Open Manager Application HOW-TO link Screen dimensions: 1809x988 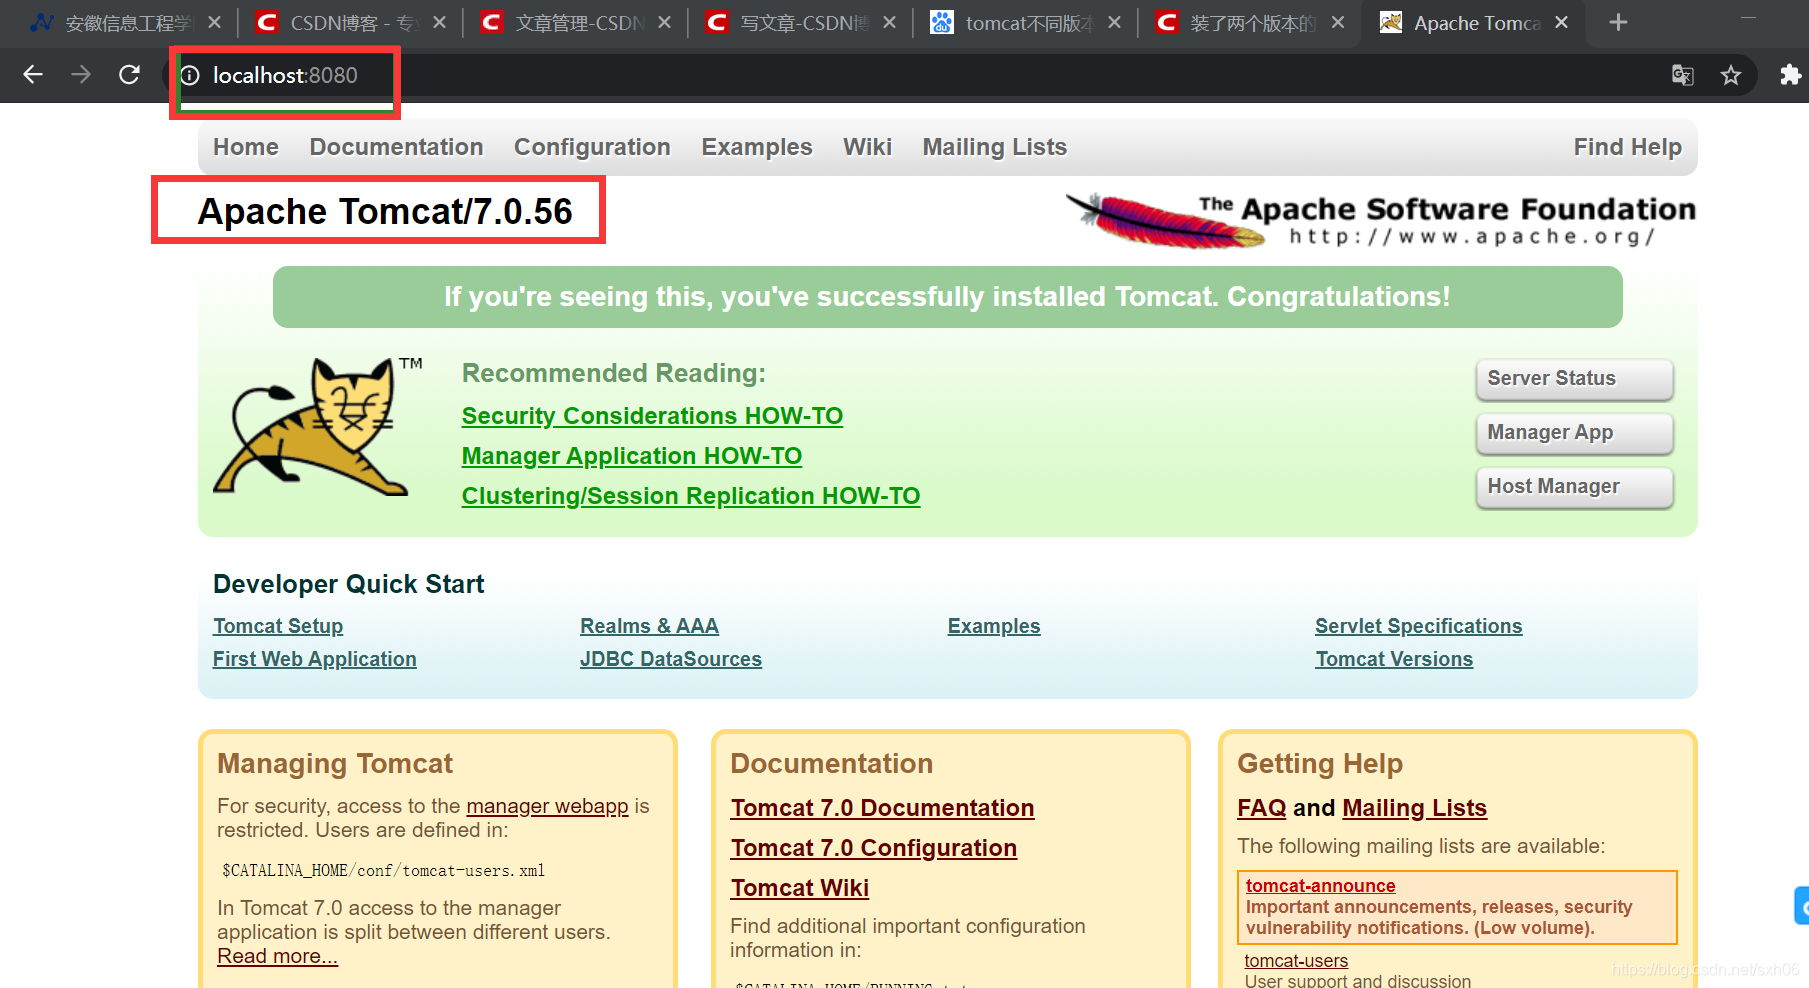tap(631, 456)
